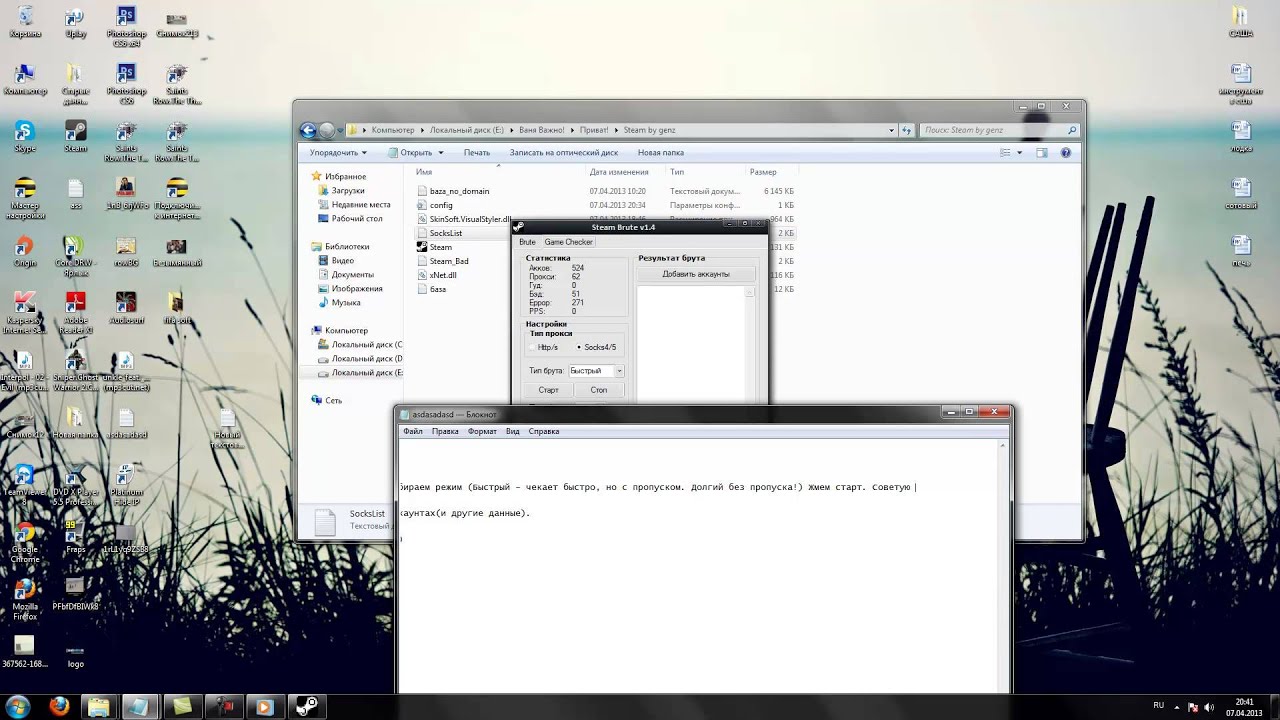
Task: Switch to the Game Checker tab
Action: tap(568, 242)
